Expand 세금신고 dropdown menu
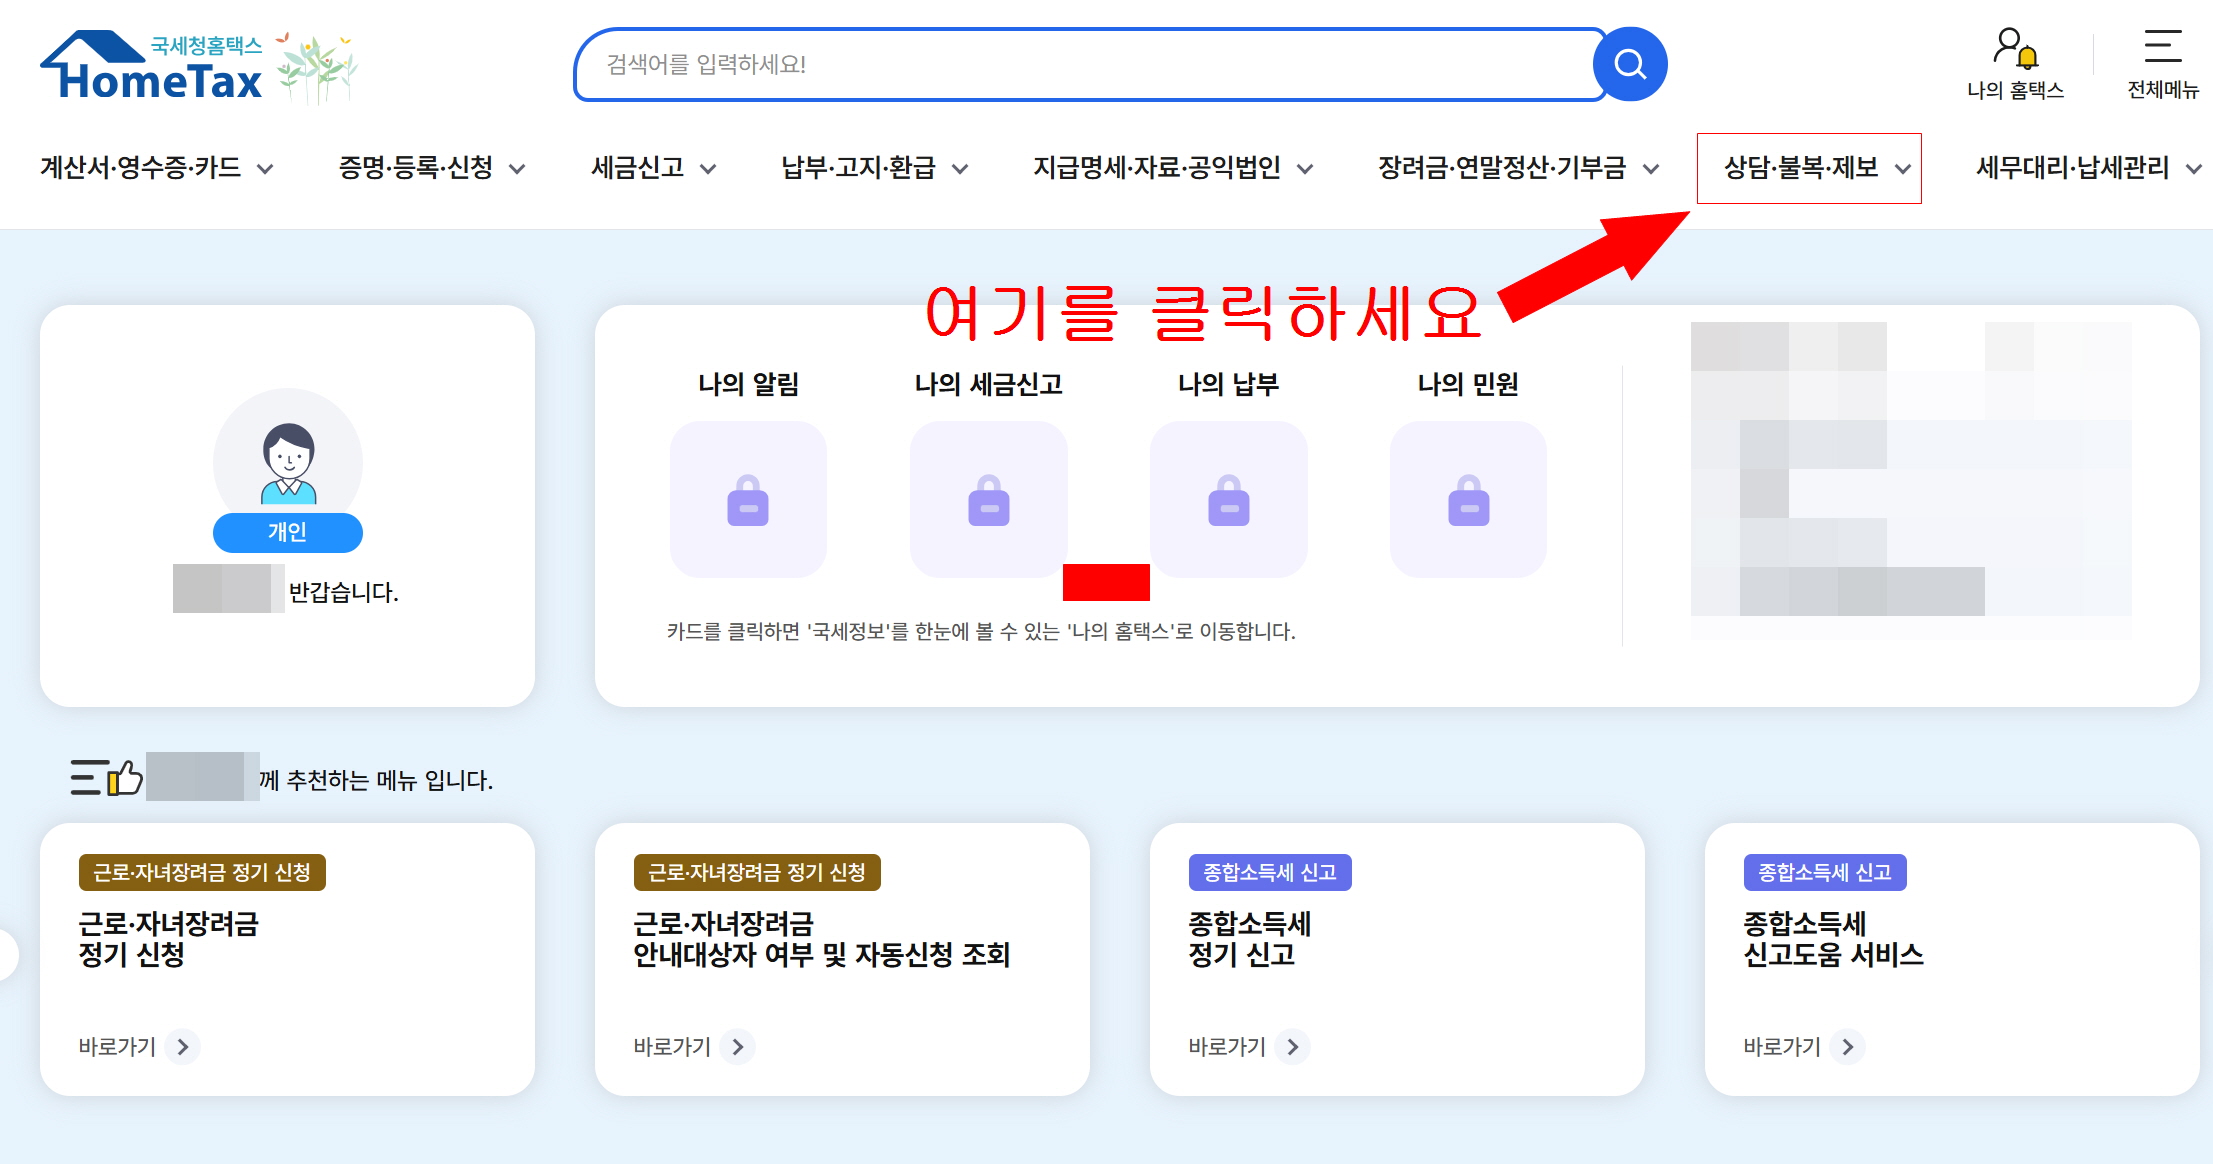The width and height of the screenshot is (2213, 1164). [653, 168]
